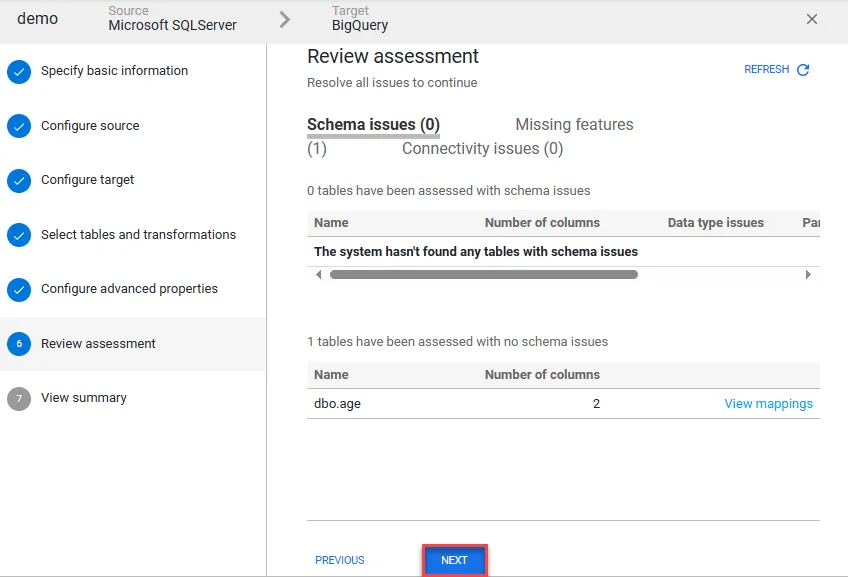Click the REFRESH link
The height and width of the screenshot is (577, 848).
(766, 69)
